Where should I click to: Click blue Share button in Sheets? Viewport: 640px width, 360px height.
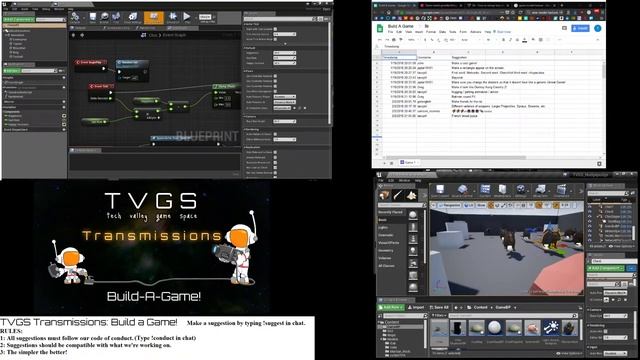click(x=580, y=28)
